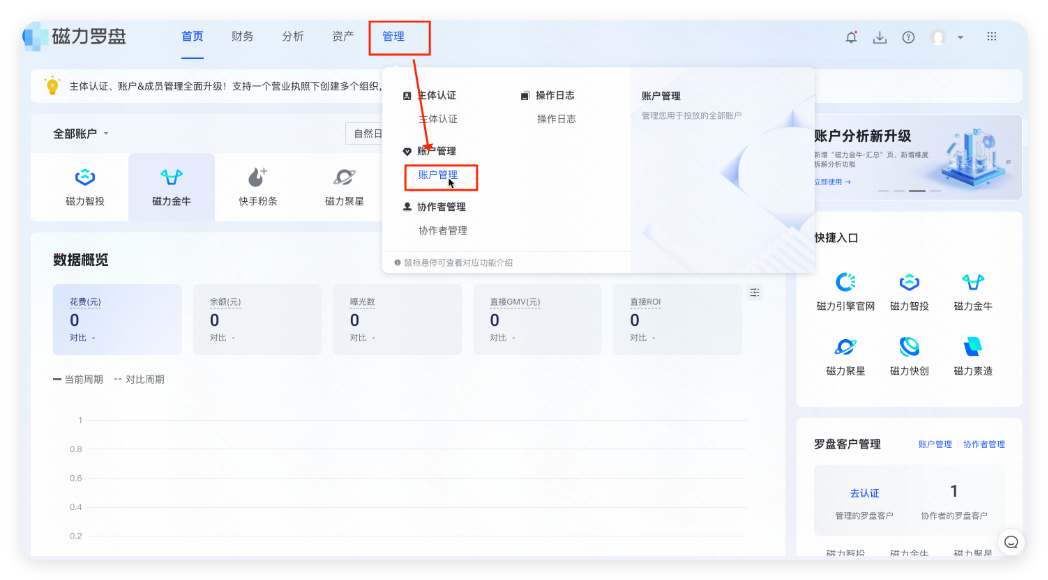Click 管理的罗盘客户 label
The width and height of the screenshot is (1048, 580).
tap(864, 516)
